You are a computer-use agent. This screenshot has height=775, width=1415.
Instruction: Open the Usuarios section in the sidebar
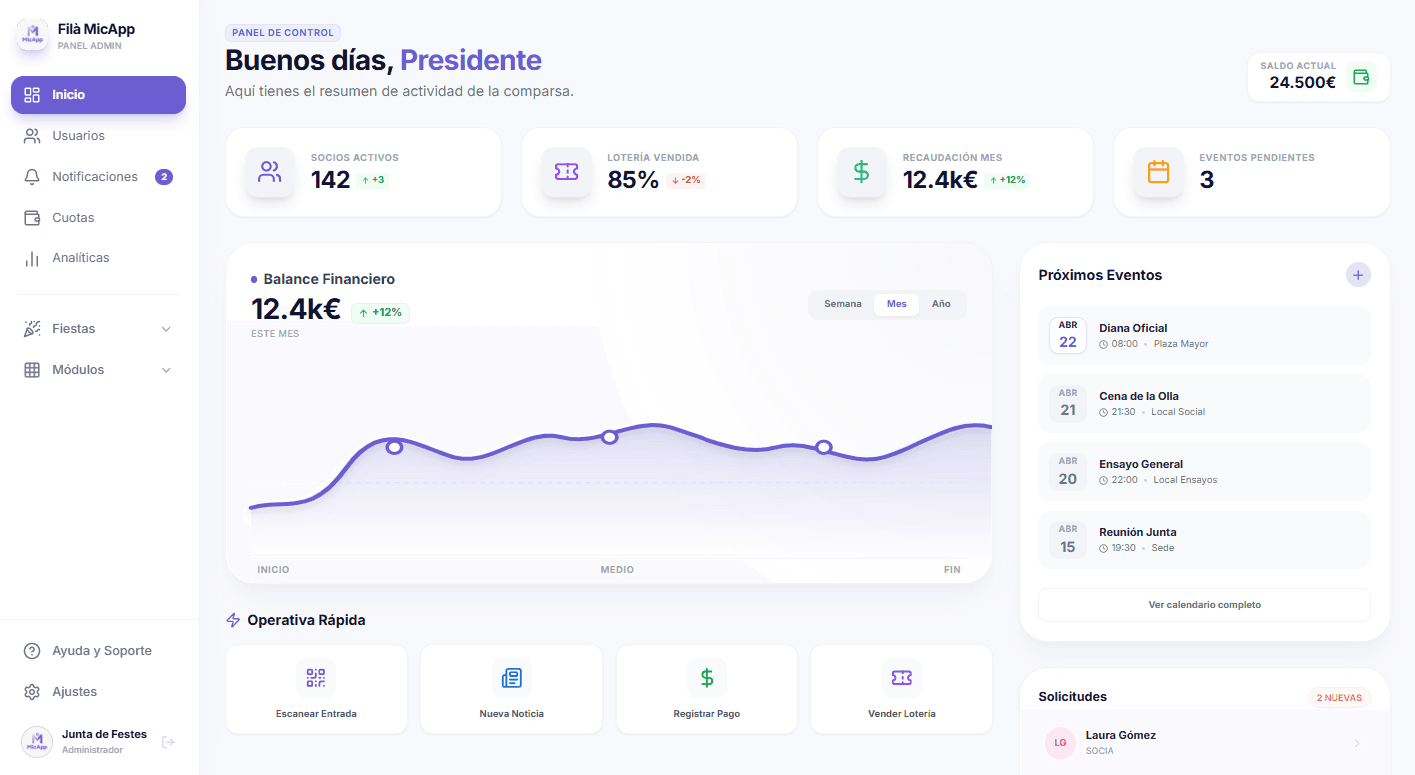(80, 135)
